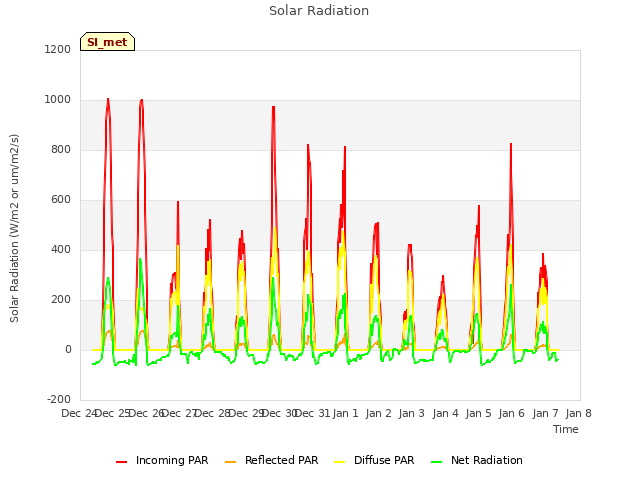This screenshot has height=480, width=640.
Task: Click the -200 y-axis tick label
Action: click(x=59, y=399)
